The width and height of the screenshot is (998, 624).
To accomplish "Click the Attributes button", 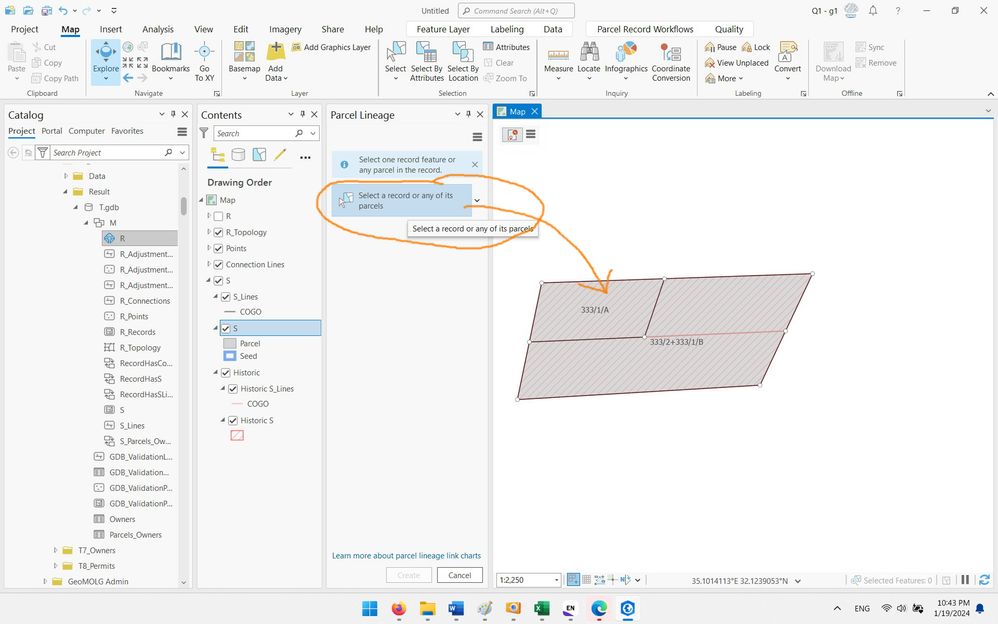I will 506,47.
